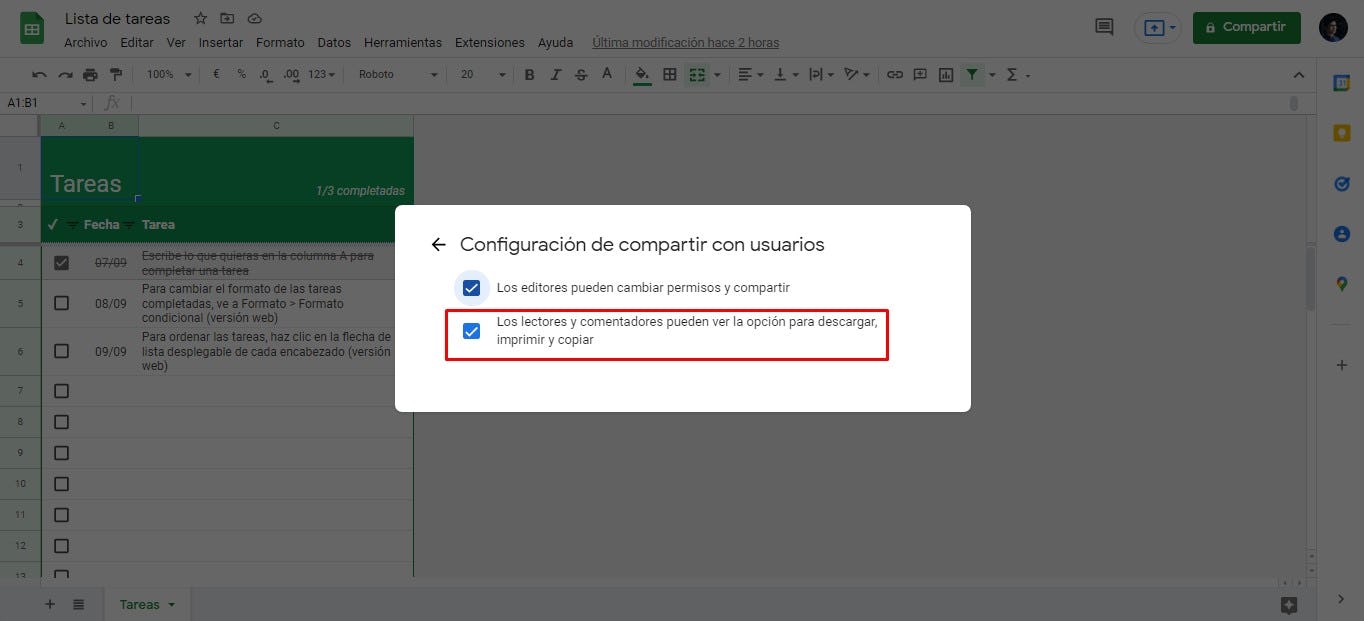Uncheck 'Los editores pueden cambiar permisos y compartir'
The image size is (1364, 621).
[471, 287]
